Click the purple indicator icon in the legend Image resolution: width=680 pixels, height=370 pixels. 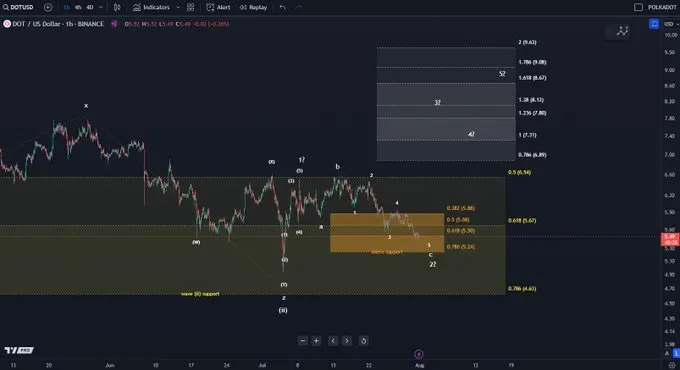tap(114, 24)
